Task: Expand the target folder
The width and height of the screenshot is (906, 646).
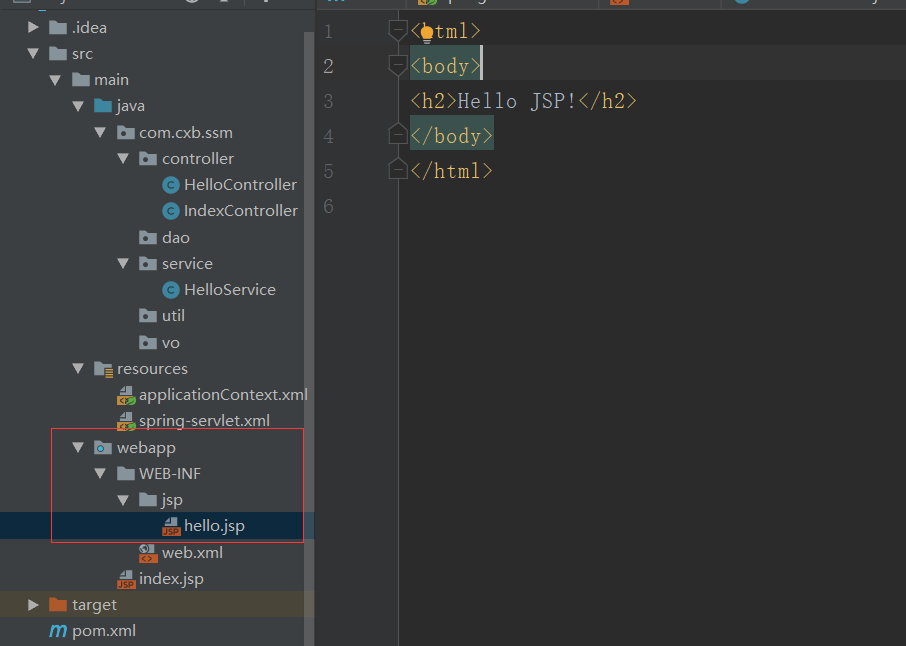Action: pyautogui.click(x=33, y=604)
